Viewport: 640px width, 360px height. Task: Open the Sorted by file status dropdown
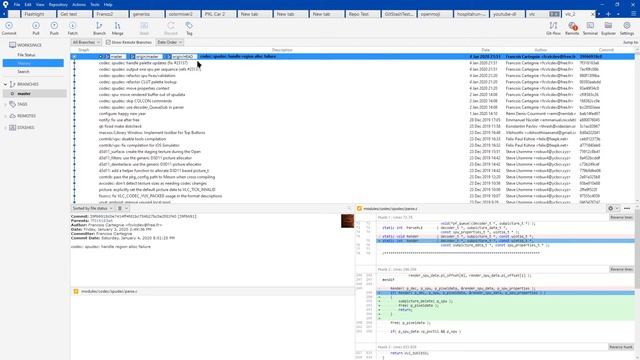(92, 208)
